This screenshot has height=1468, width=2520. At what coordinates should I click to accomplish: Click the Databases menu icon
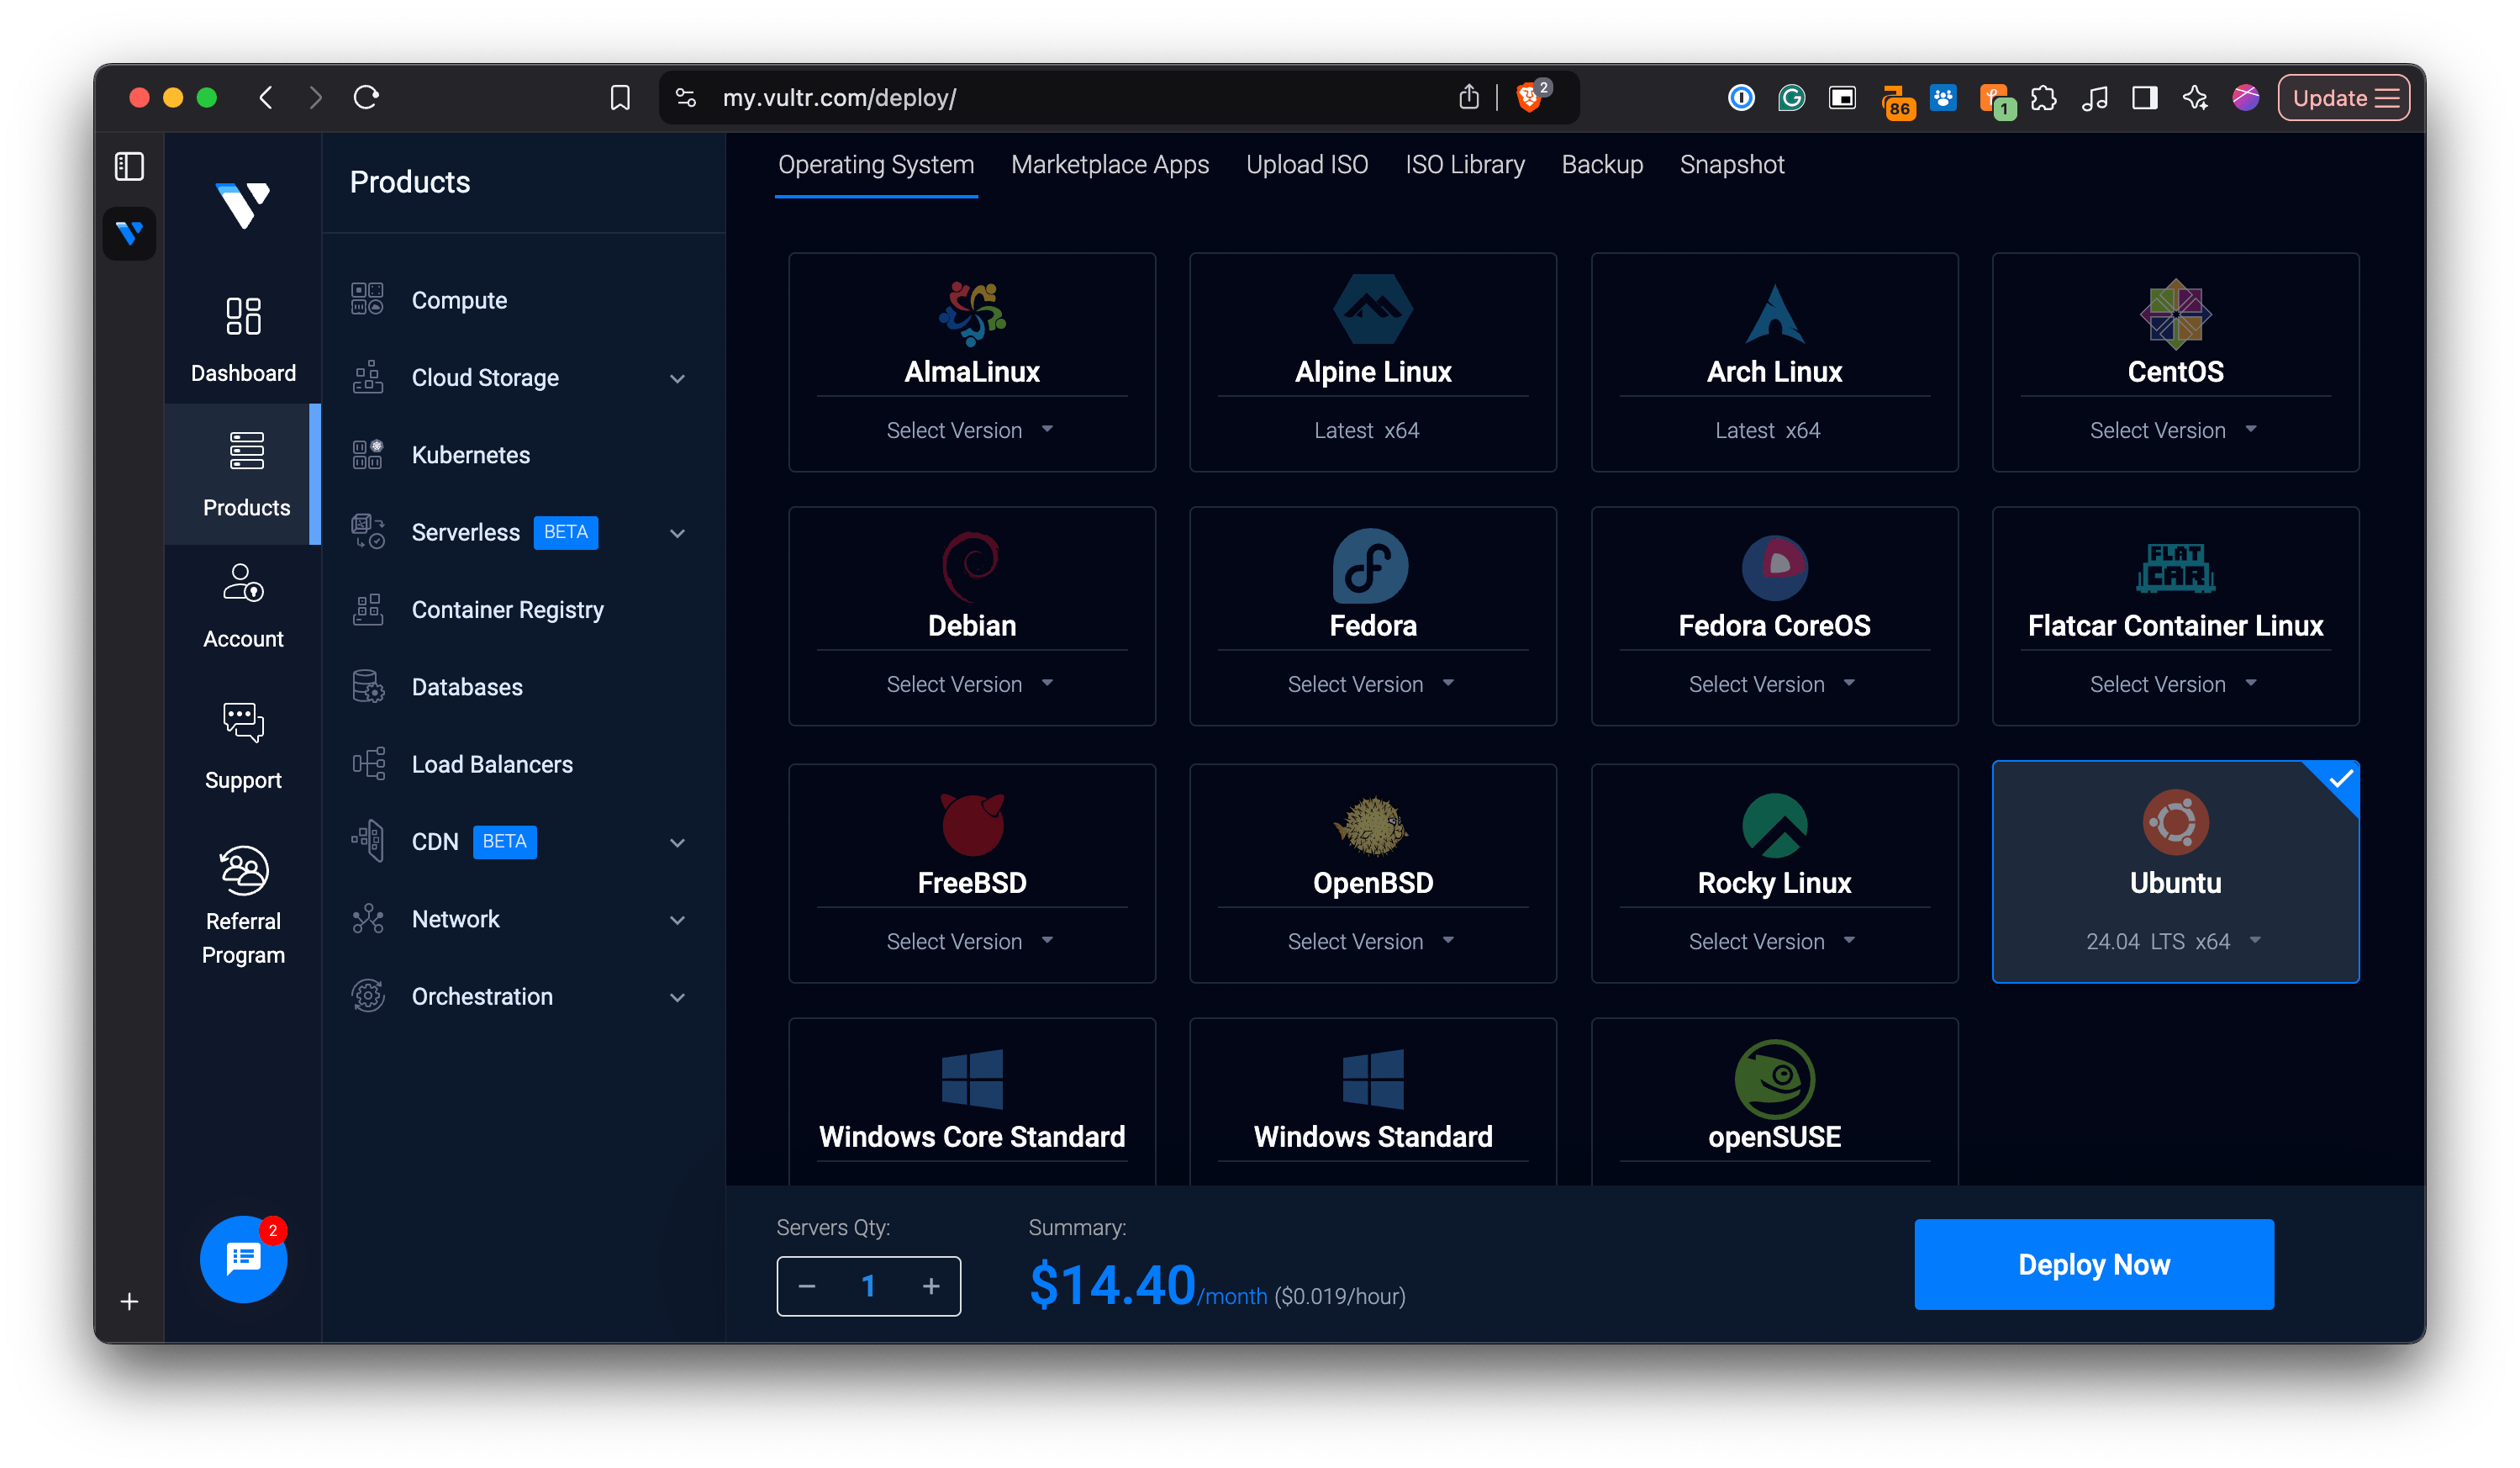coord(367,686)
